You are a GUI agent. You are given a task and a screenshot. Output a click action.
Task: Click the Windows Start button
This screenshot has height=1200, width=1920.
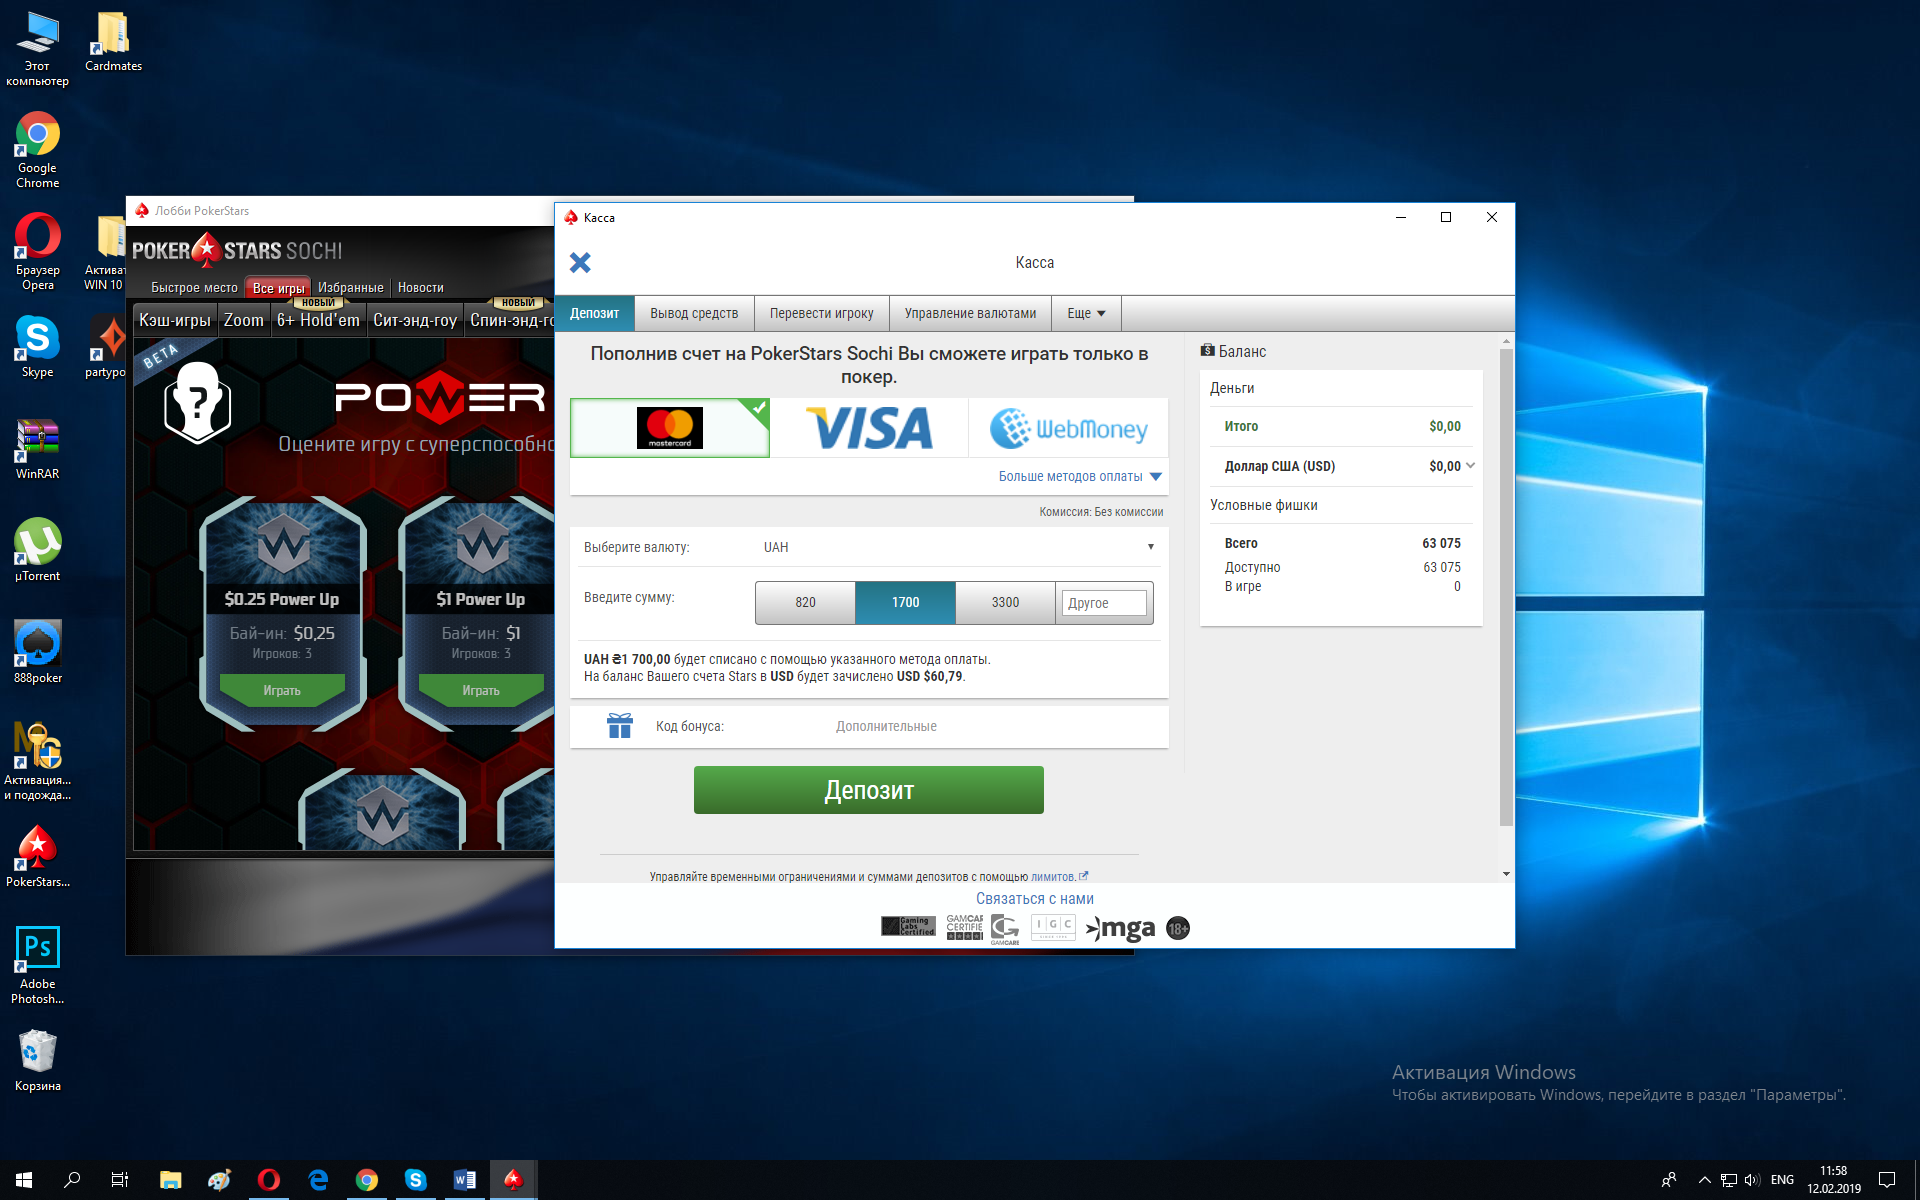[x=24, y=1180]
